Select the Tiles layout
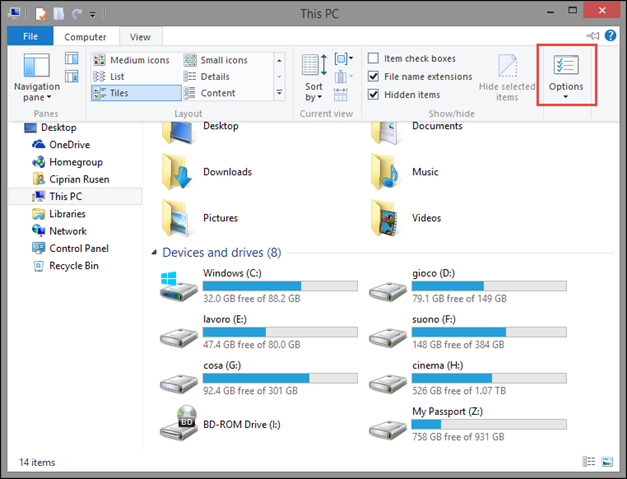 tap(136, 93)
